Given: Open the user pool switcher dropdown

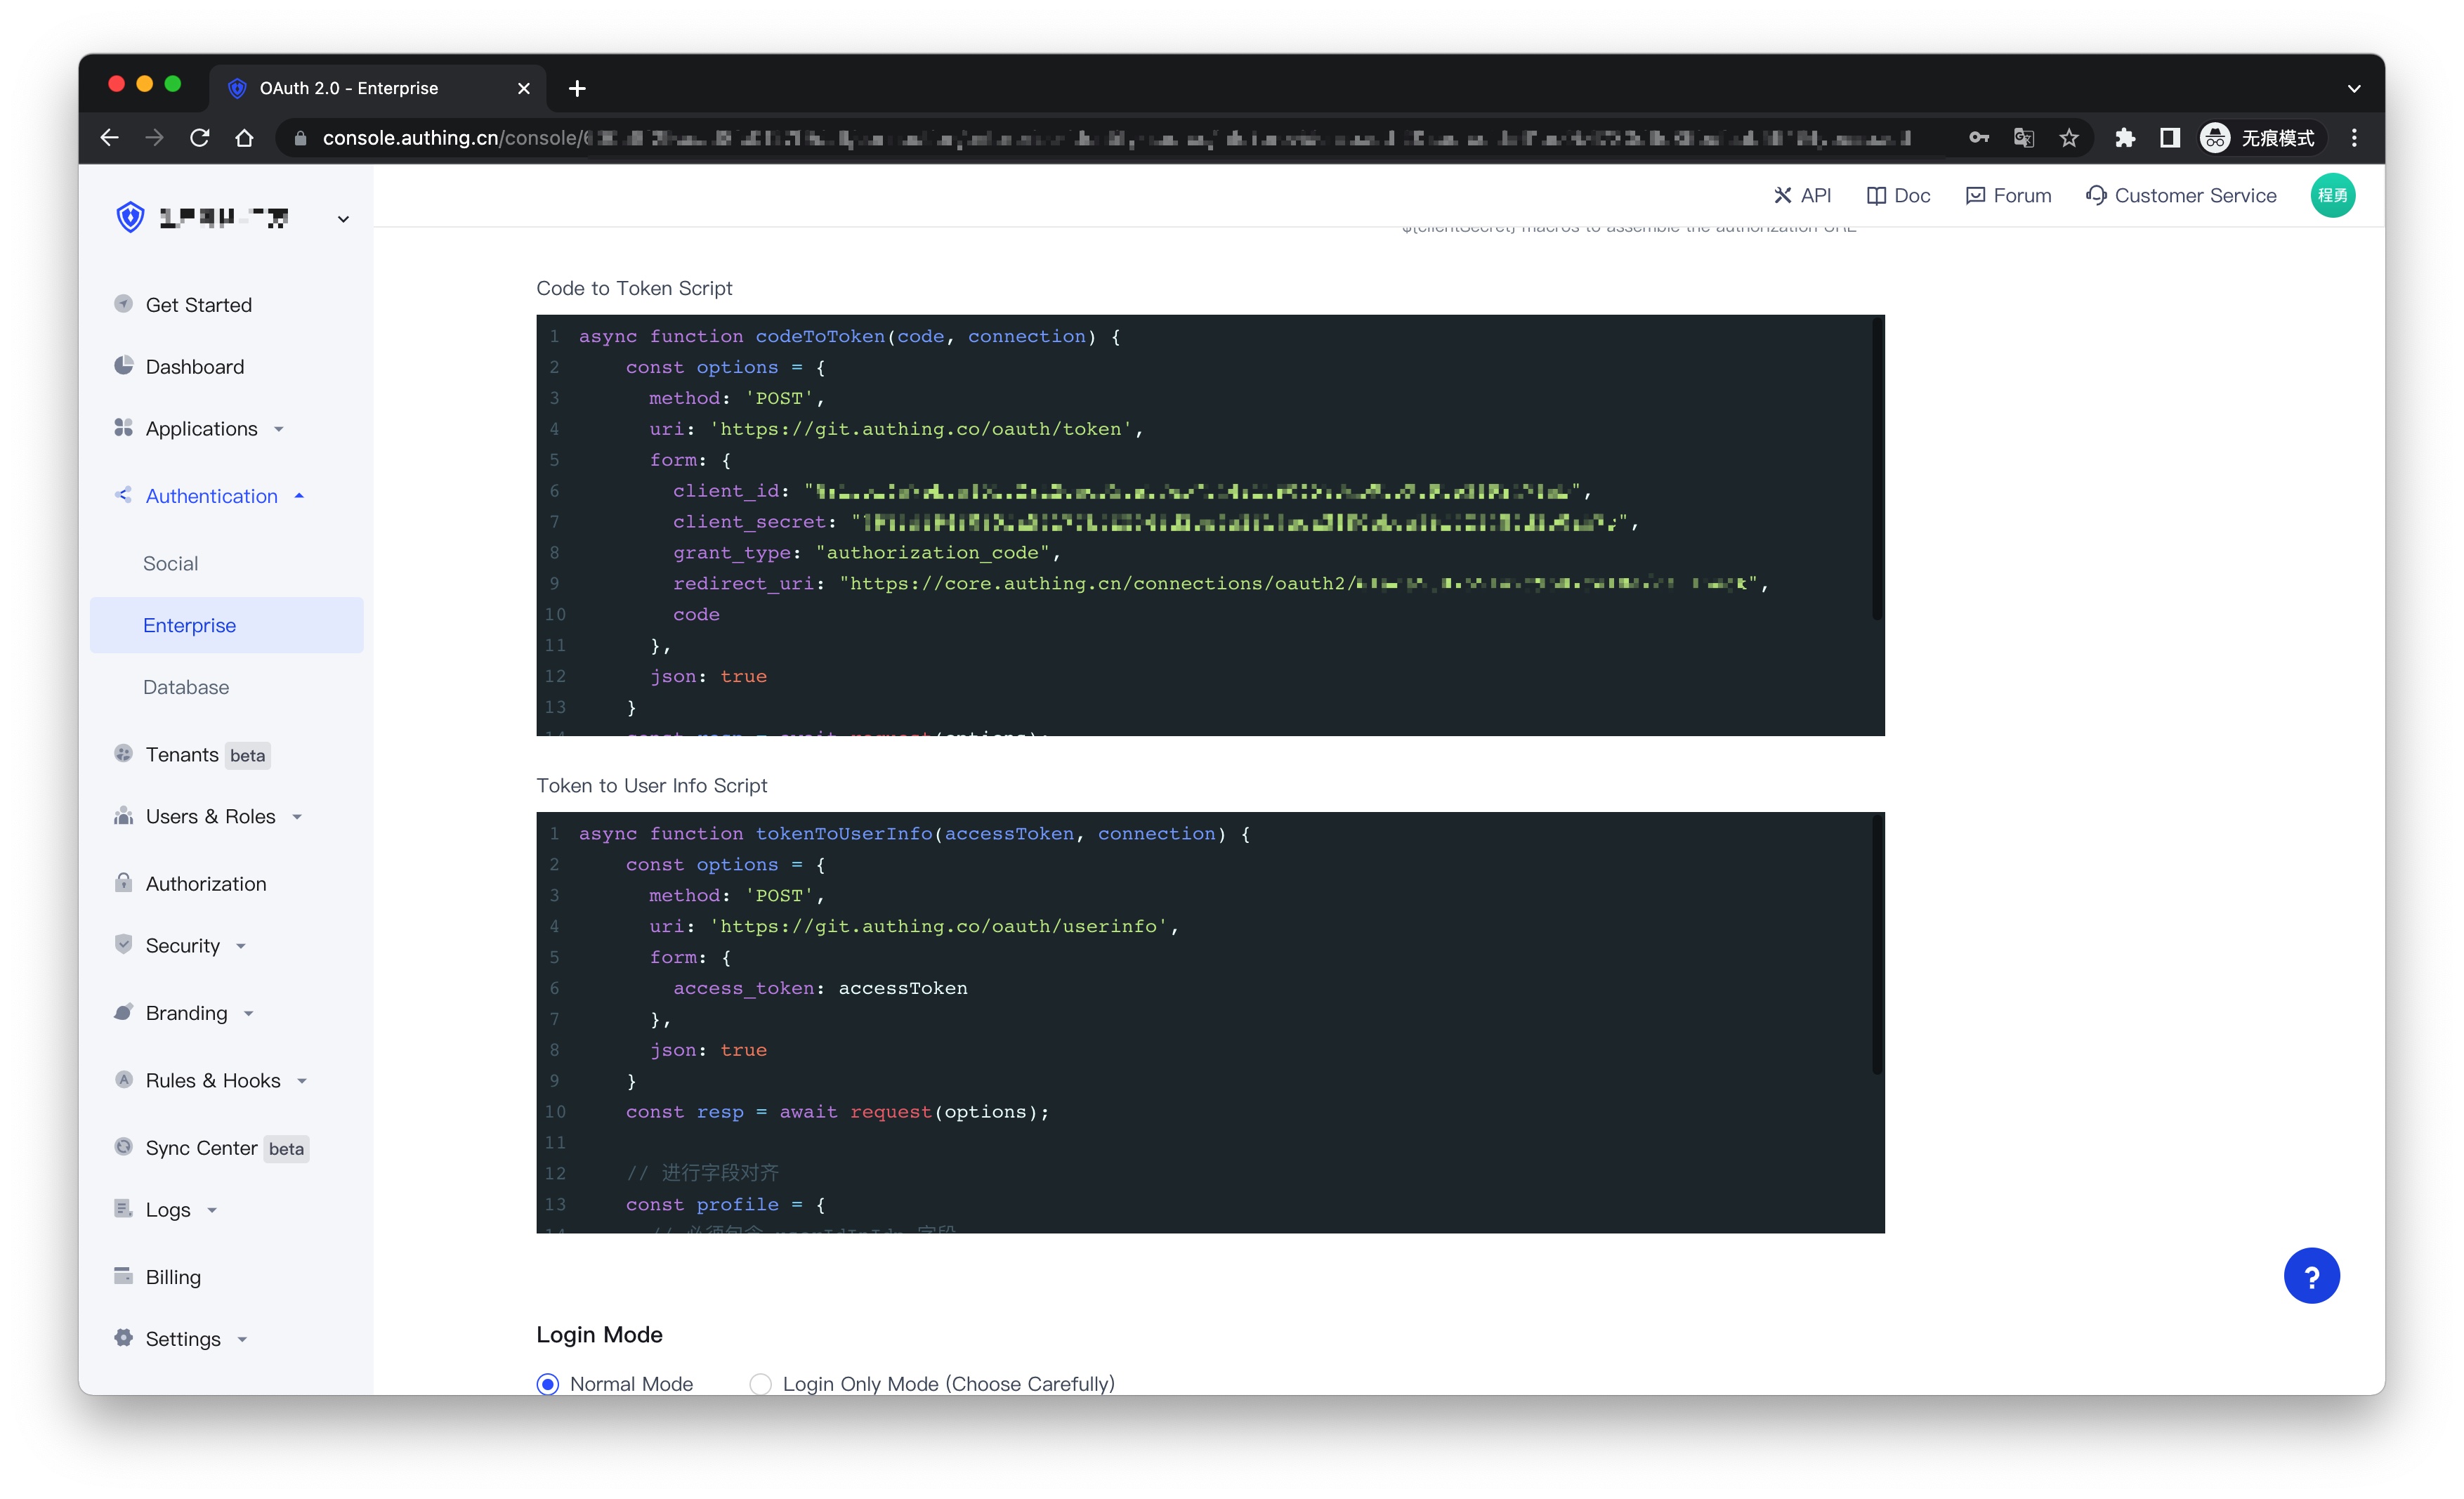Looking at the screenshot, I should [343, 219].
